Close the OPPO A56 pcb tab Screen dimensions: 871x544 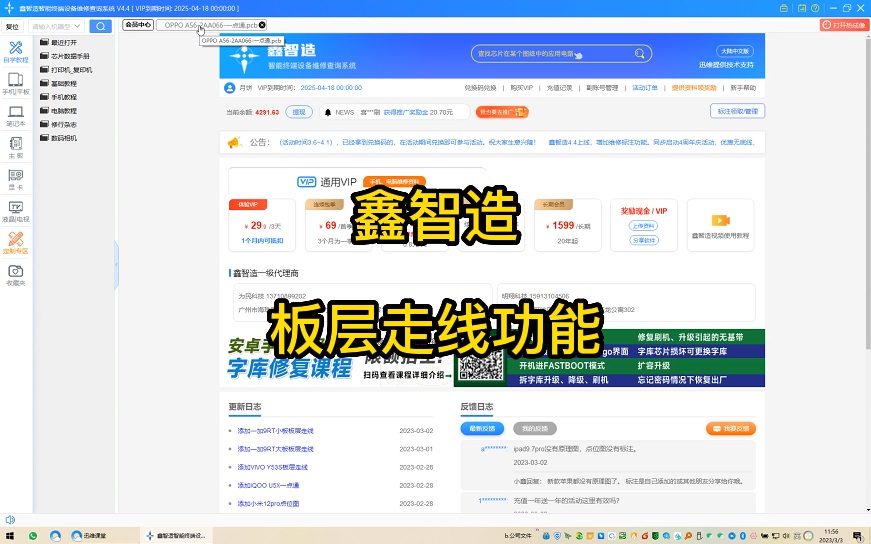point(262,24)
